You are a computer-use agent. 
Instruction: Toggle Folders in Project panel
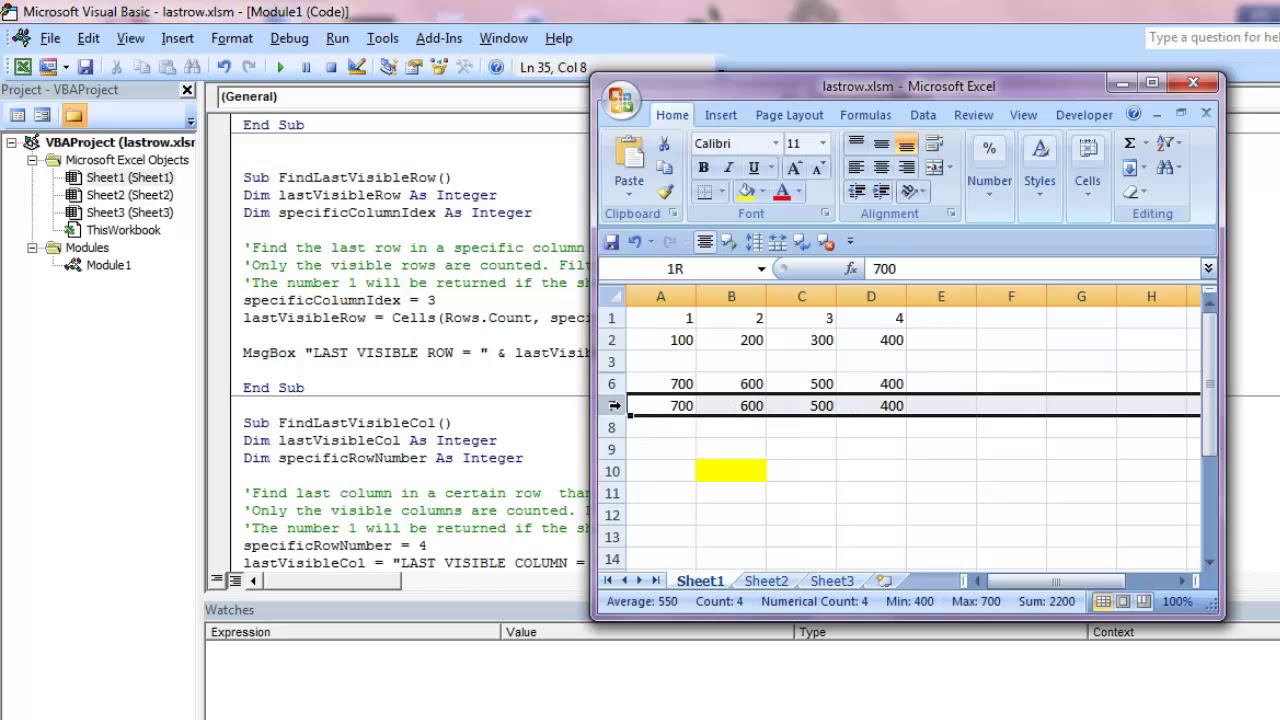point(74,115)
